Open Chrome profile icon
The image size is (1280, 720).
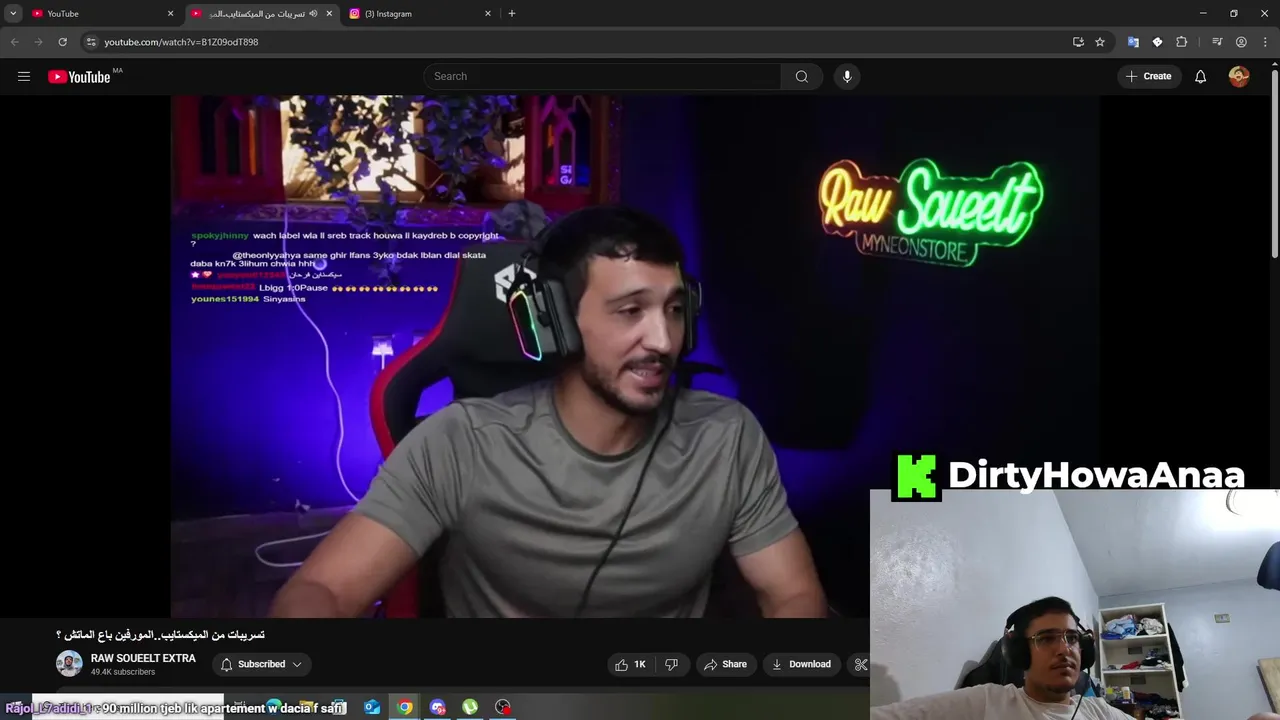pyautogui.click(x=1241, y=42)
